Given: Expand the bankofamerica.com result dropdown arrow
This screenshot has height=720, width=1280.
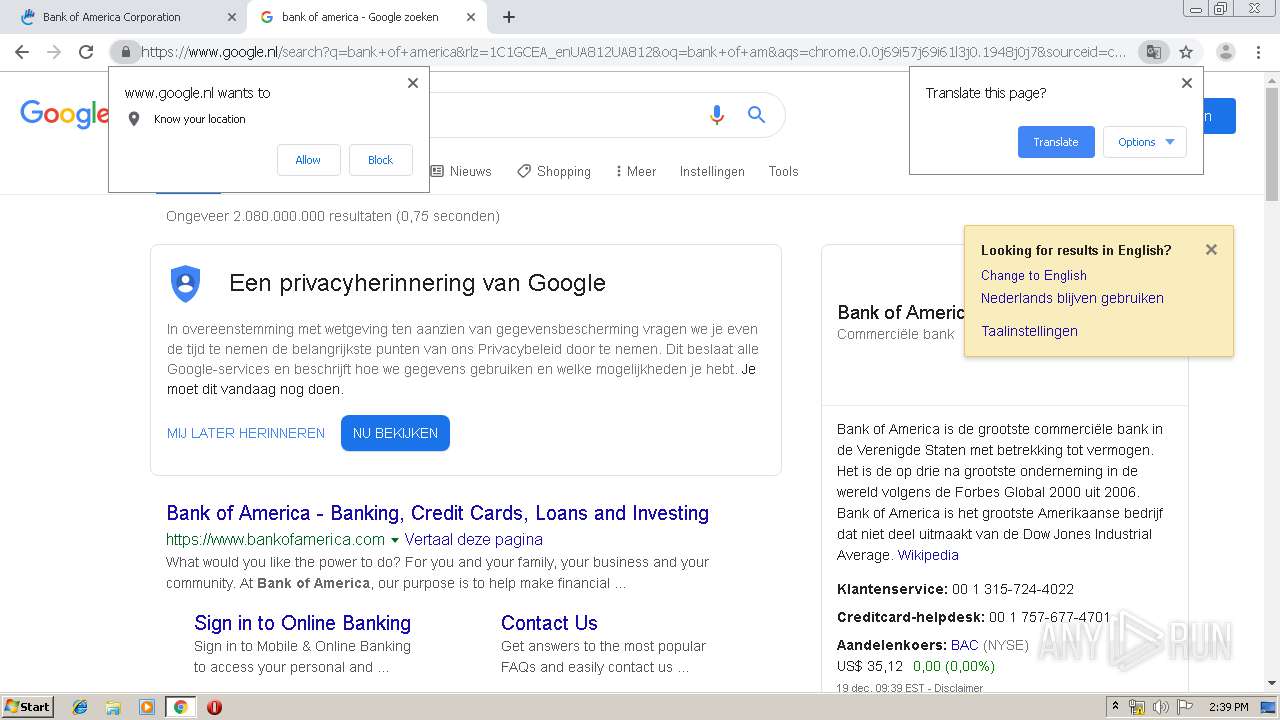Looking at the screenshot, I should click(395, 540).
